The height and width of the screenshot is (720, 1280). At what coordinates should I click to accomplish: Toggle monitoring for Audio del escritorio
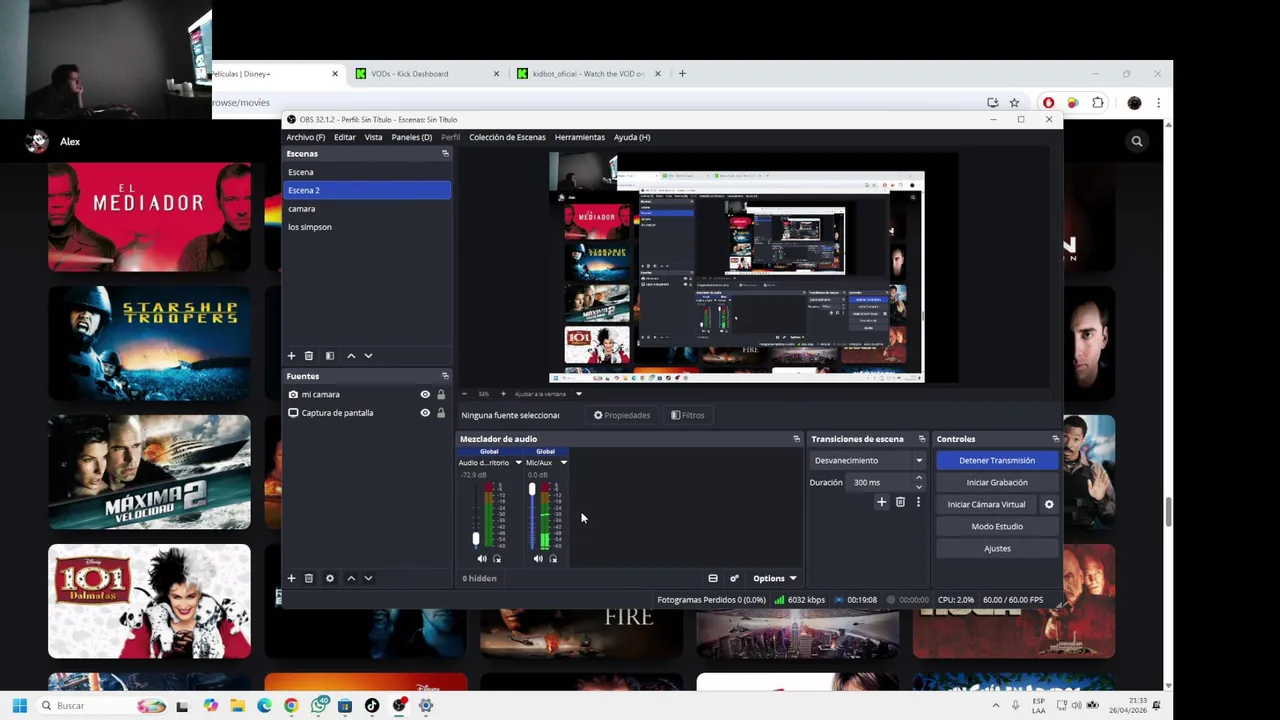pos(497,559)
